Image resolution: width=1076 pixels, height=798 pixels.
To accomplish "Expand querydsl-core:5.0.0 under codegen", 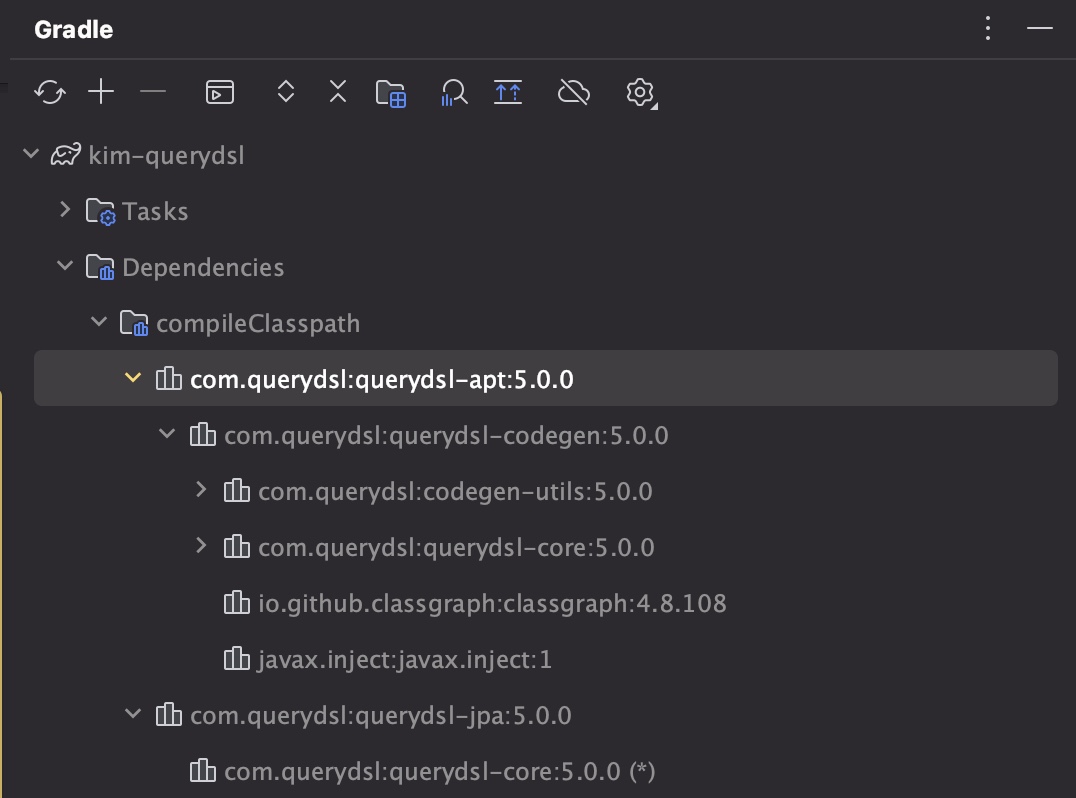I will click(x=201, y=545).
